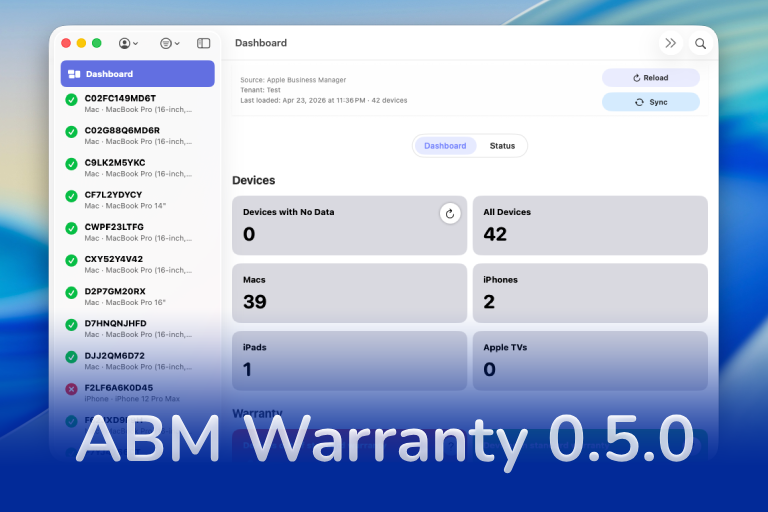The height and width of the screenshot is (512, 768).
Task: Click green check status icon for D2P7GM20RX
Action: (72, 293)
